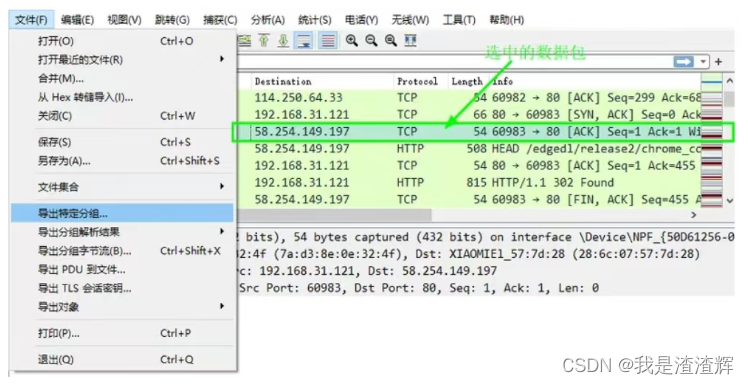
Task: Choose 另存为(A)... menu entry
Action: (x=123, y=161)
